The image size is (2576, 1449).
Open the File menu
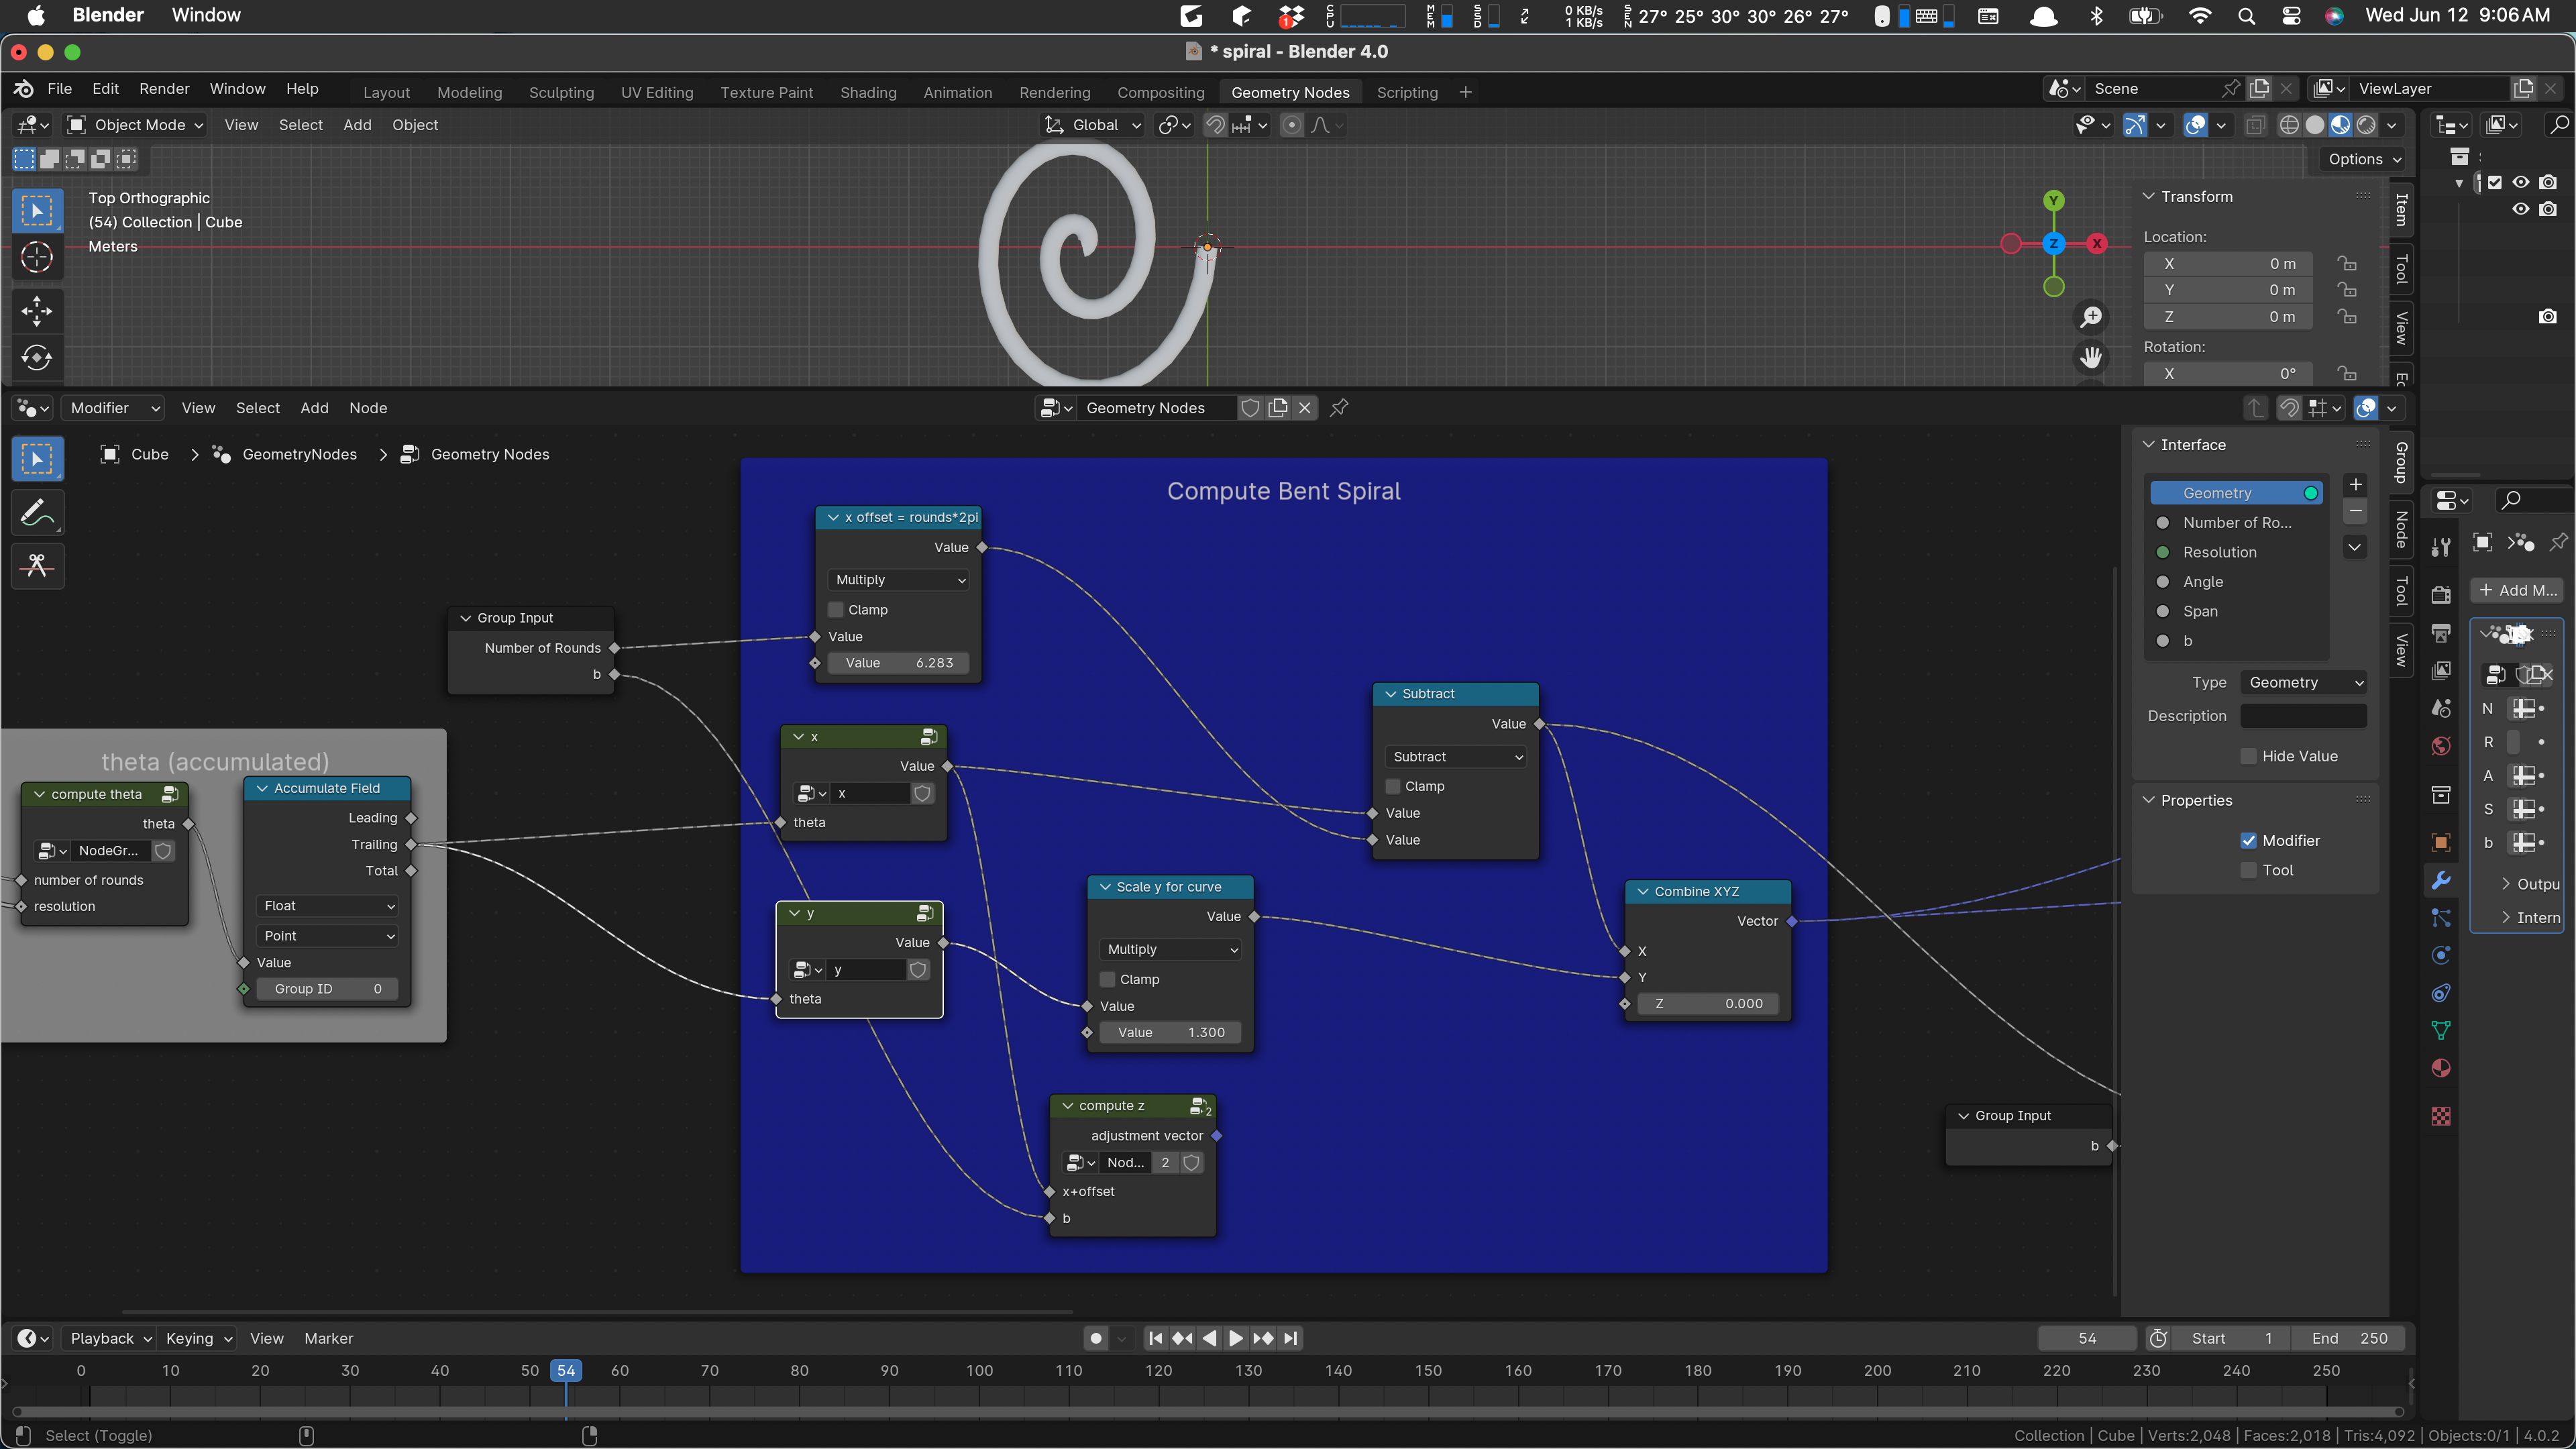(59, 88)
